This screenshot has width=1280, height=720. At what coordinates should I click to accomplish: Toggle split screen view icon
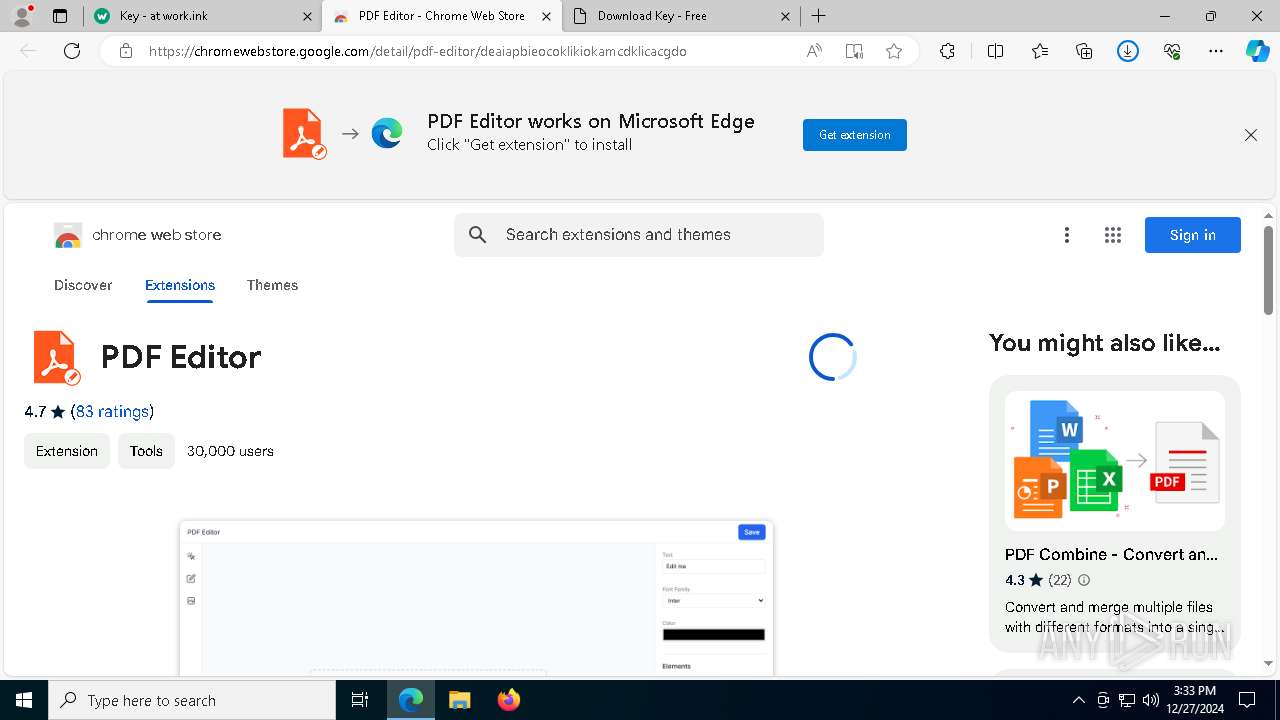click(x=995, y=51)
